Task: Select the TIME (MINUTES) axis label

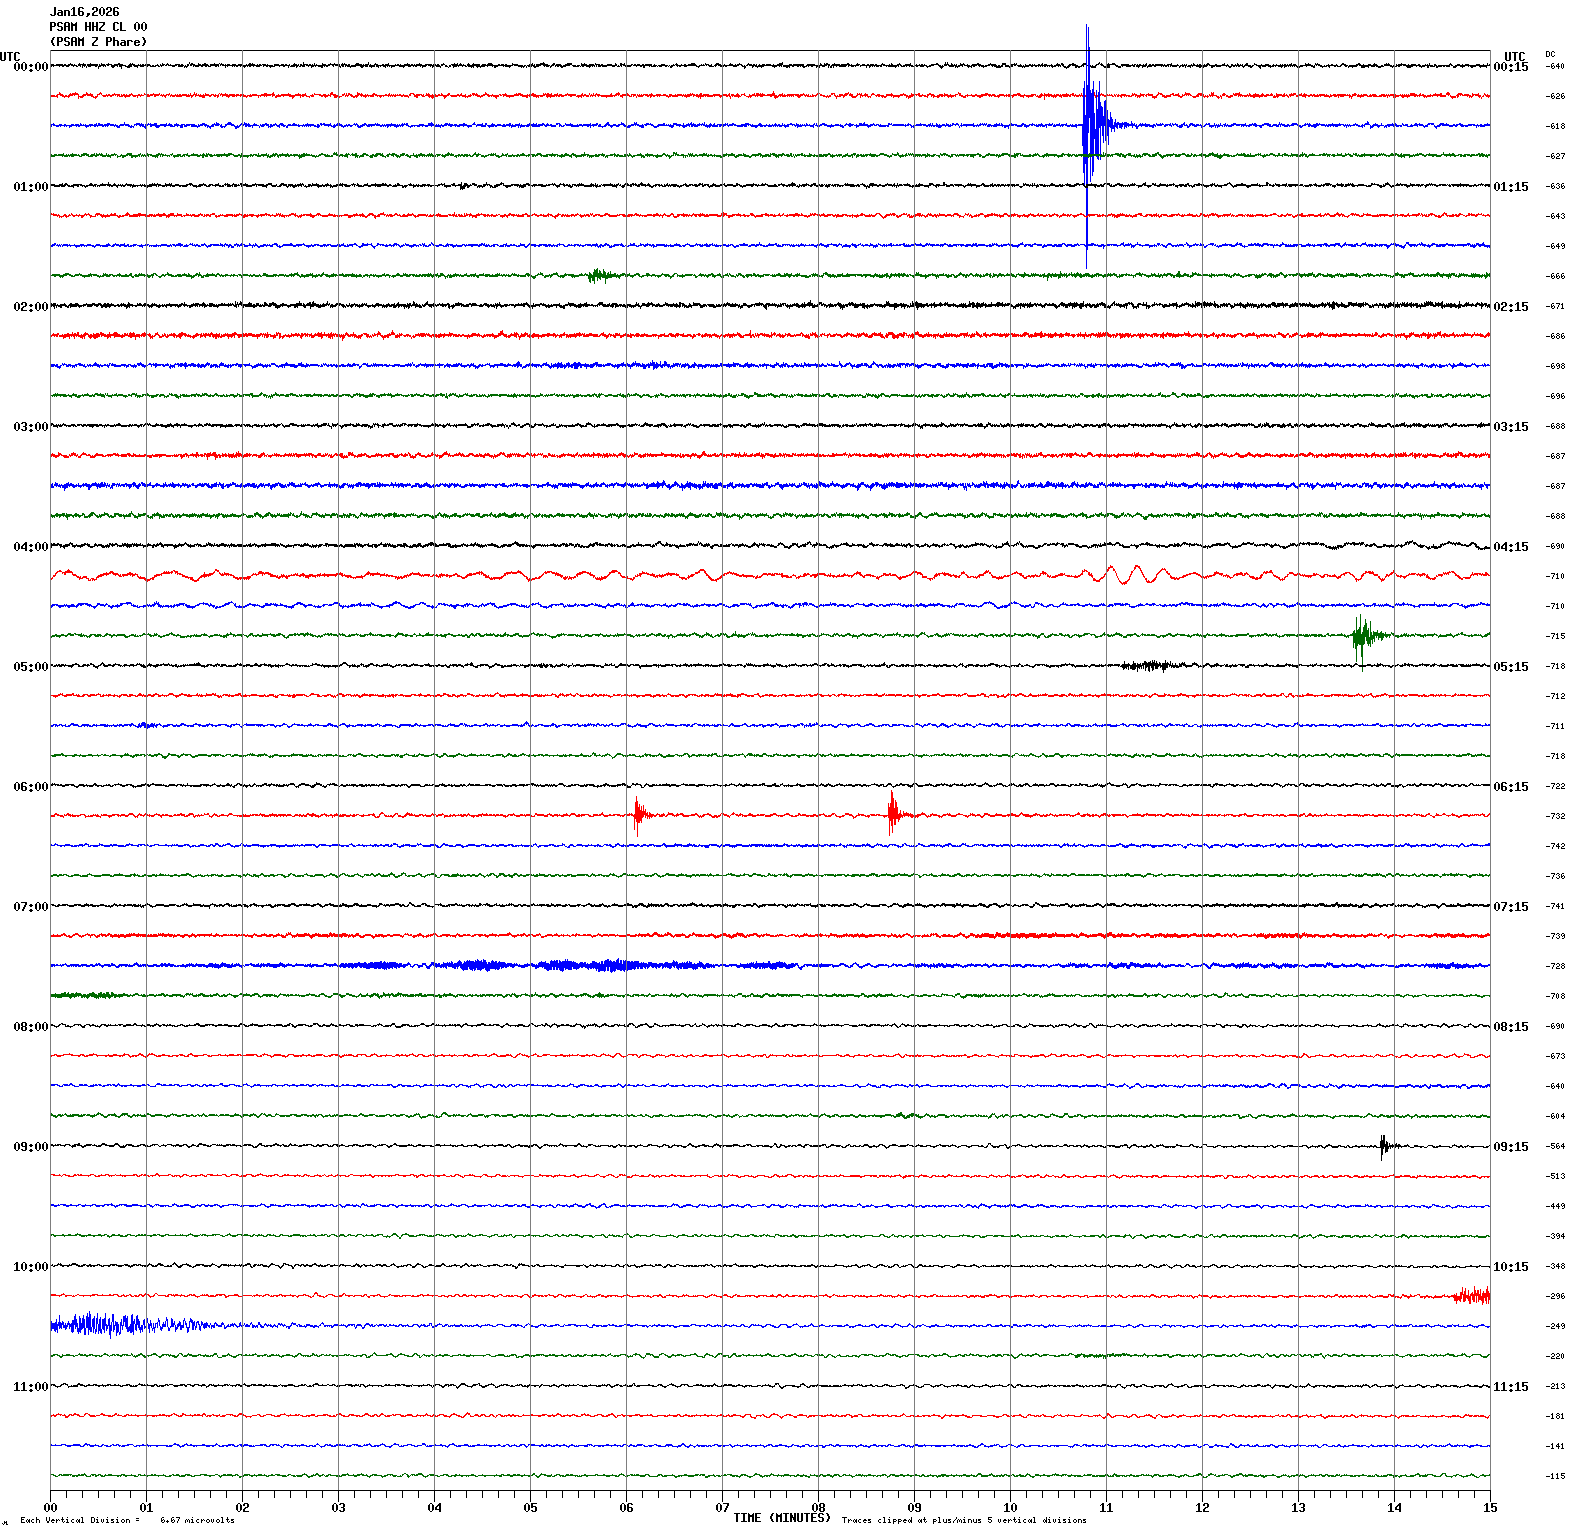Action: tap(781, 1518)
